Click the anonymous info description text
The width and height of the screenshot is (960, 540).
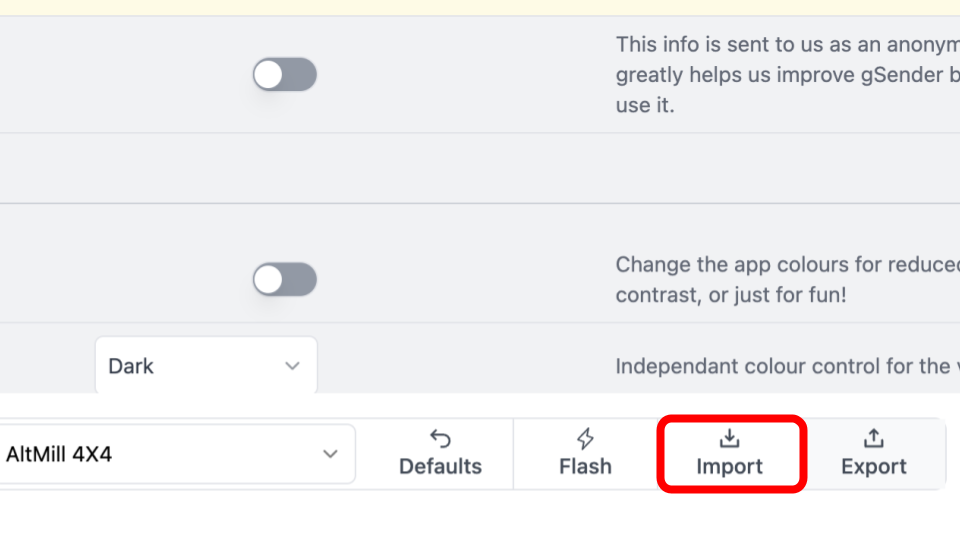[x=780, y=75]
